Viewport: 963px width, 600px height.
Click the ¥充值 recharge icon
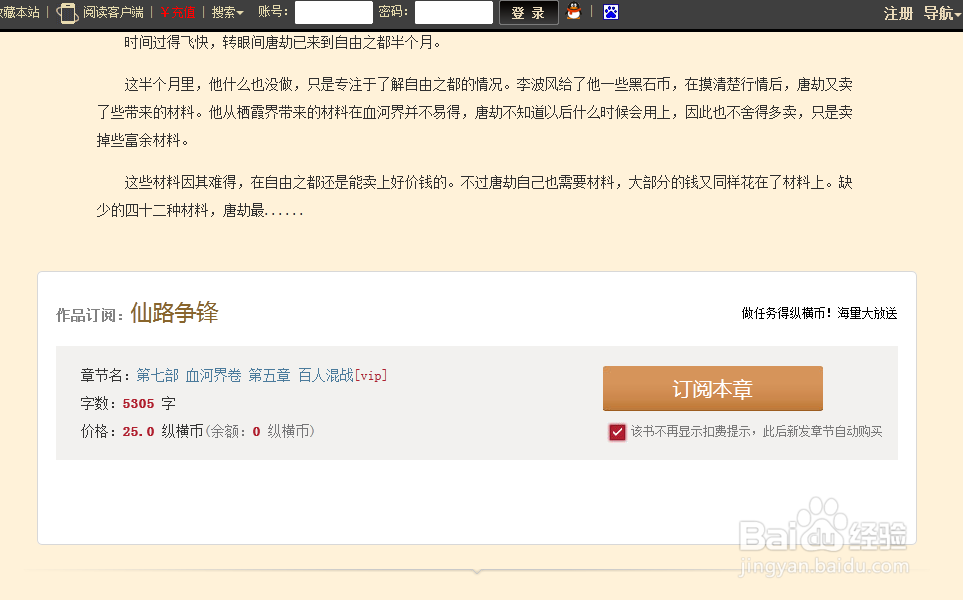point(176,12)
